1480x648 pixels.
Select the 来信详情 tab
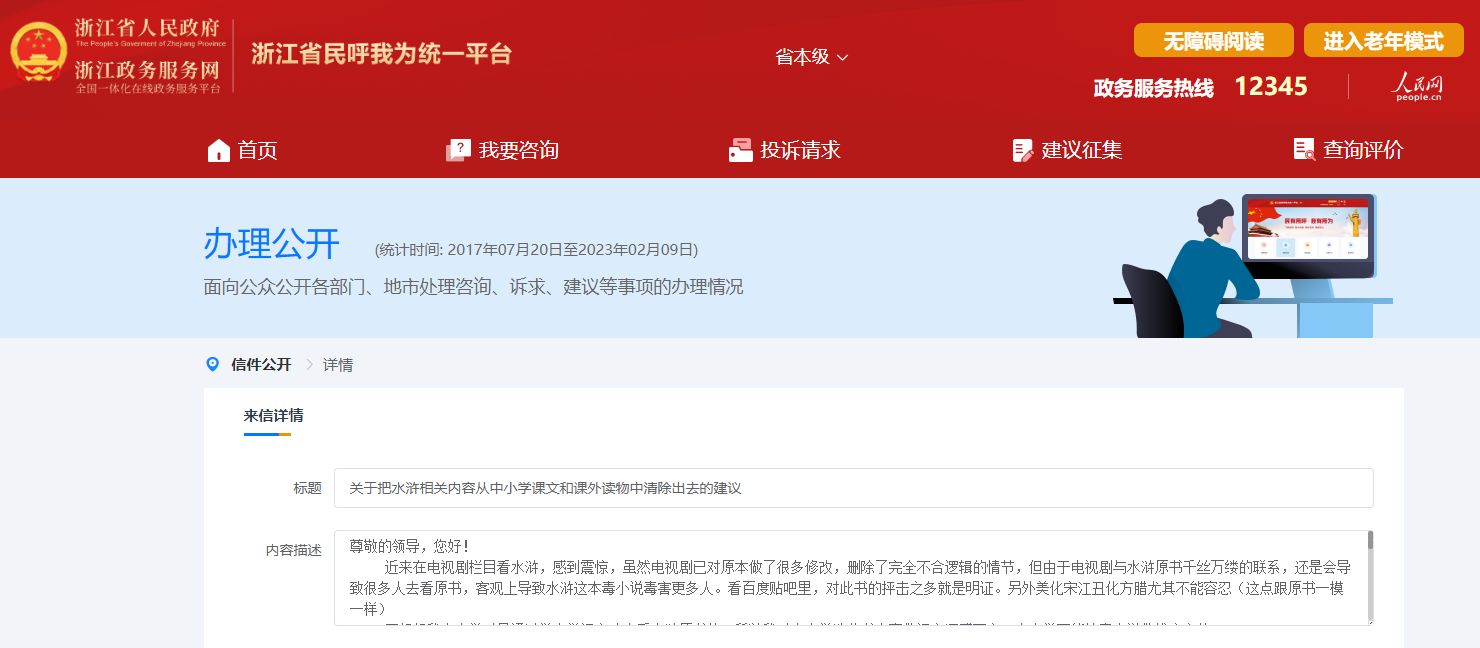[273, 415]
